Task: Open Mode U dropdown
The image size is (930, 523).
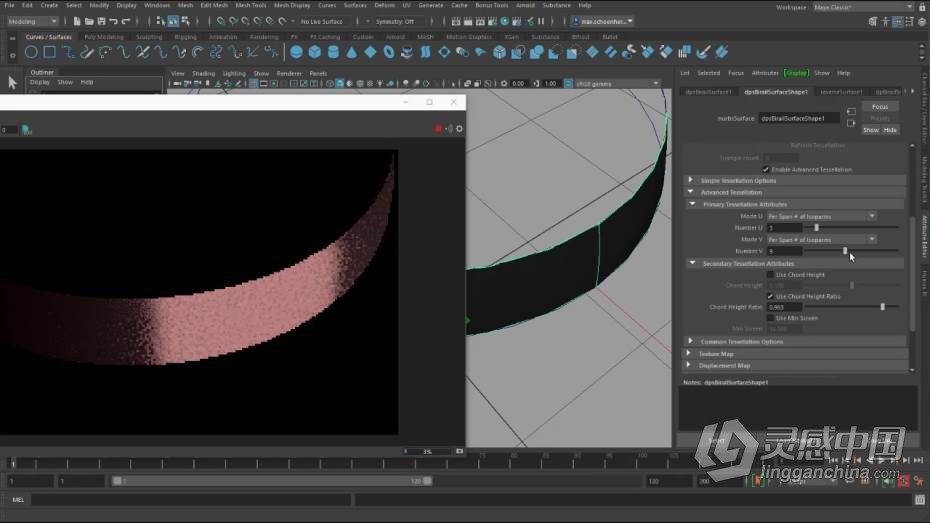Action: [x=821, y=216]
